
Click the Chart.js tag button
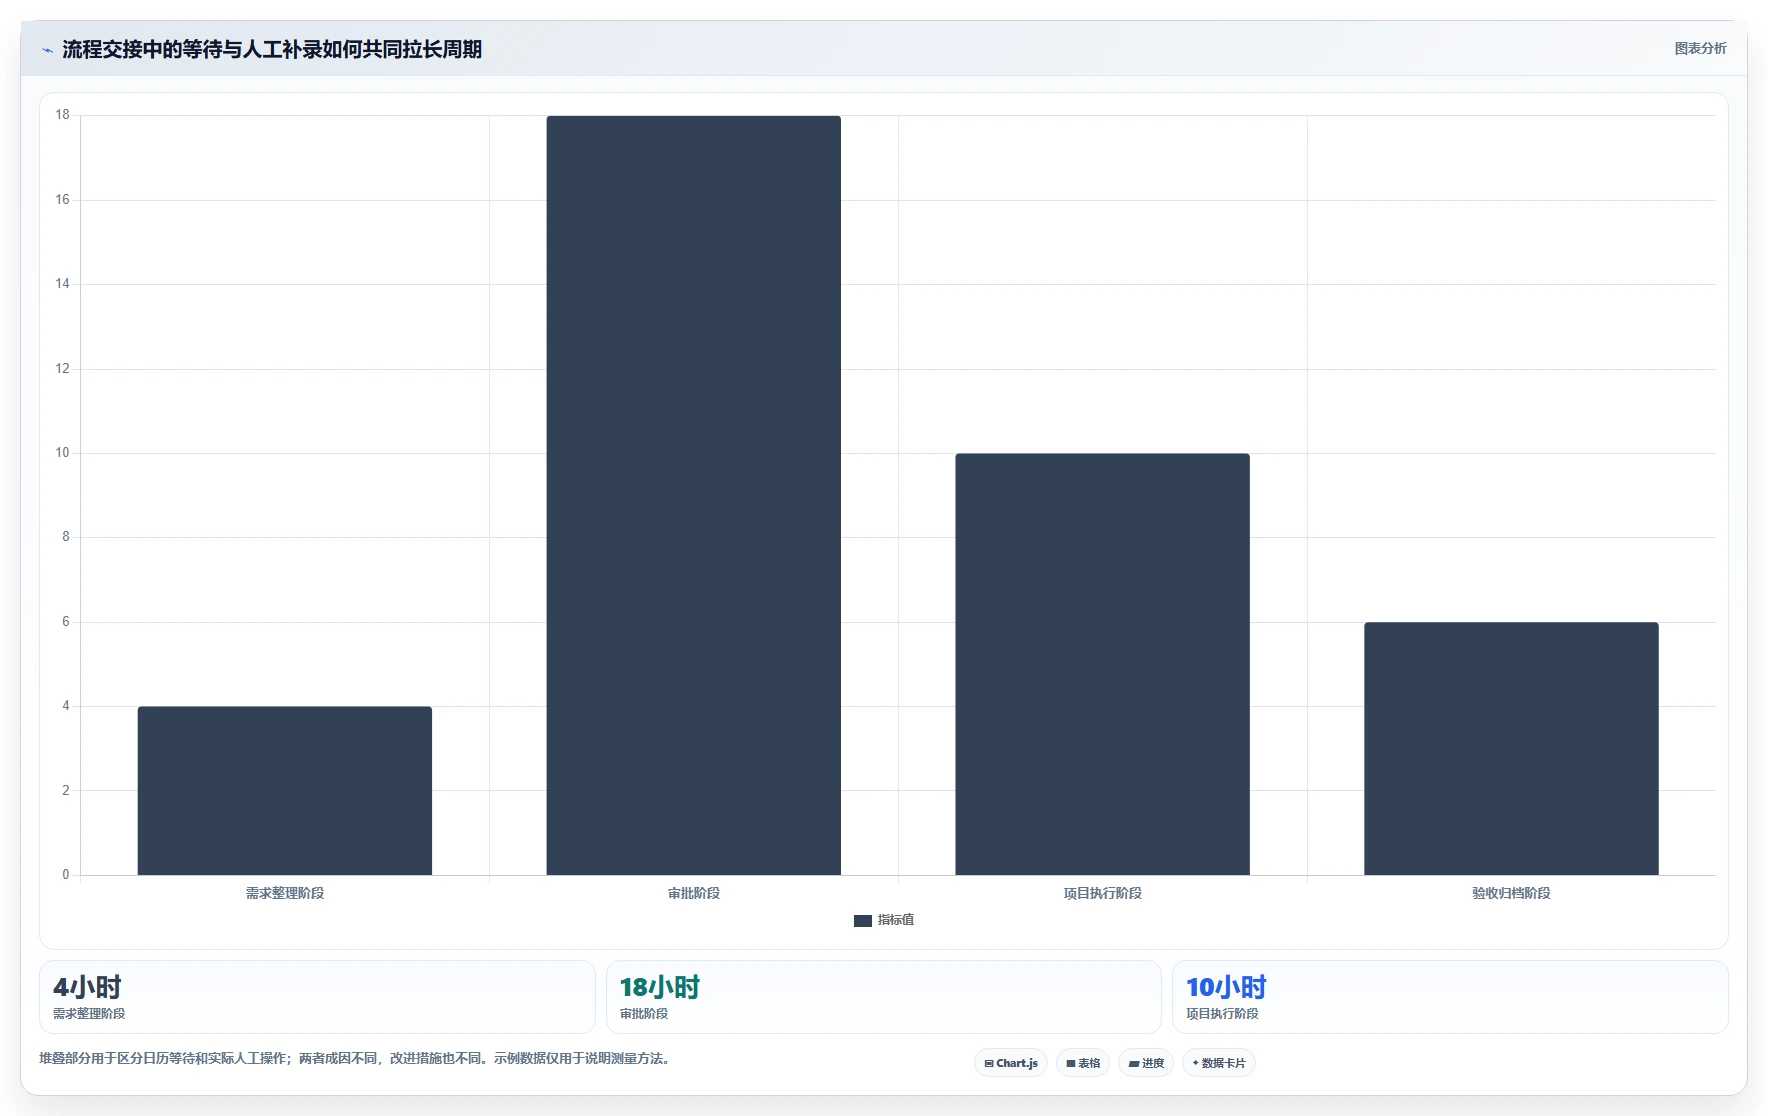point(1011,1063)
